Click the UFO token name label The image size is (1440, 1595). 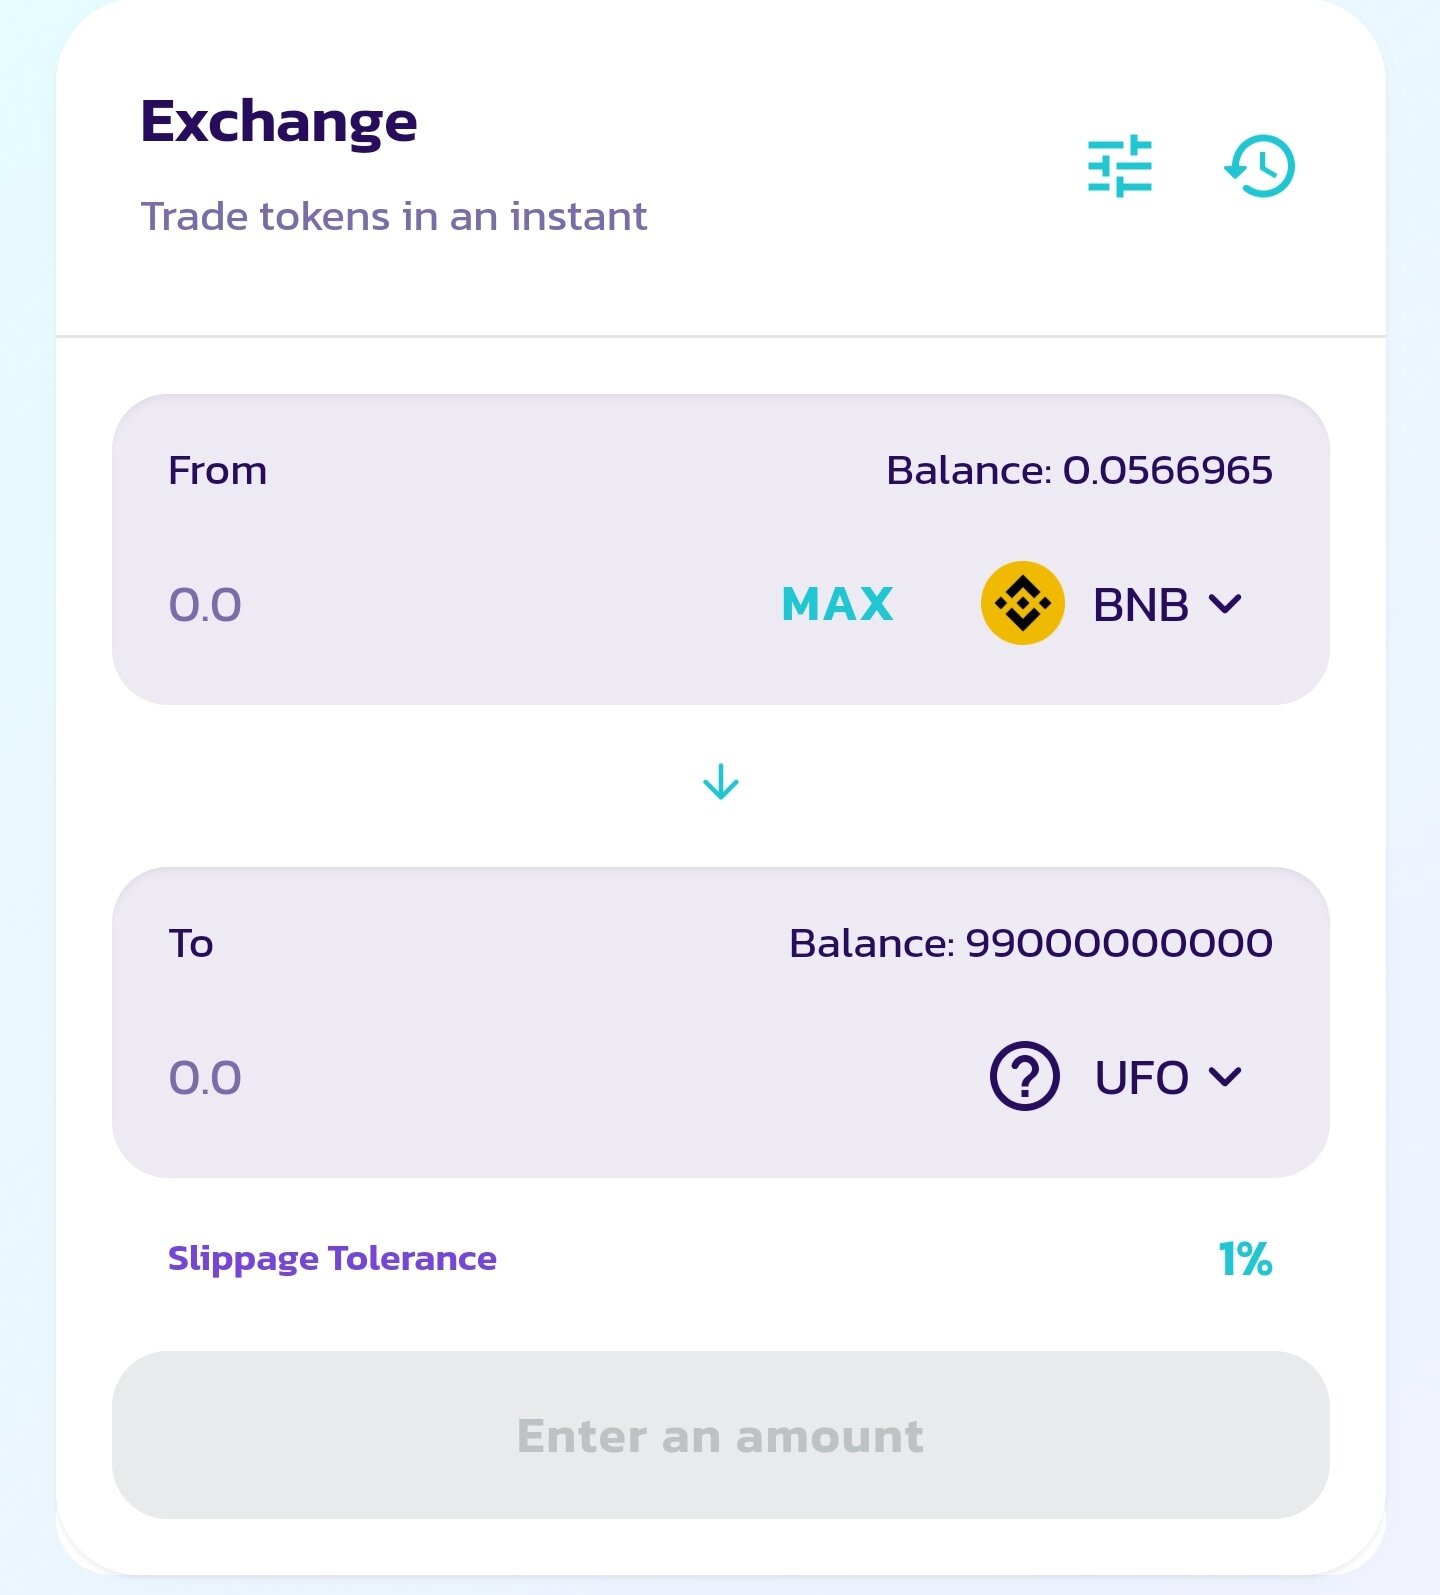[1141, 1078]
